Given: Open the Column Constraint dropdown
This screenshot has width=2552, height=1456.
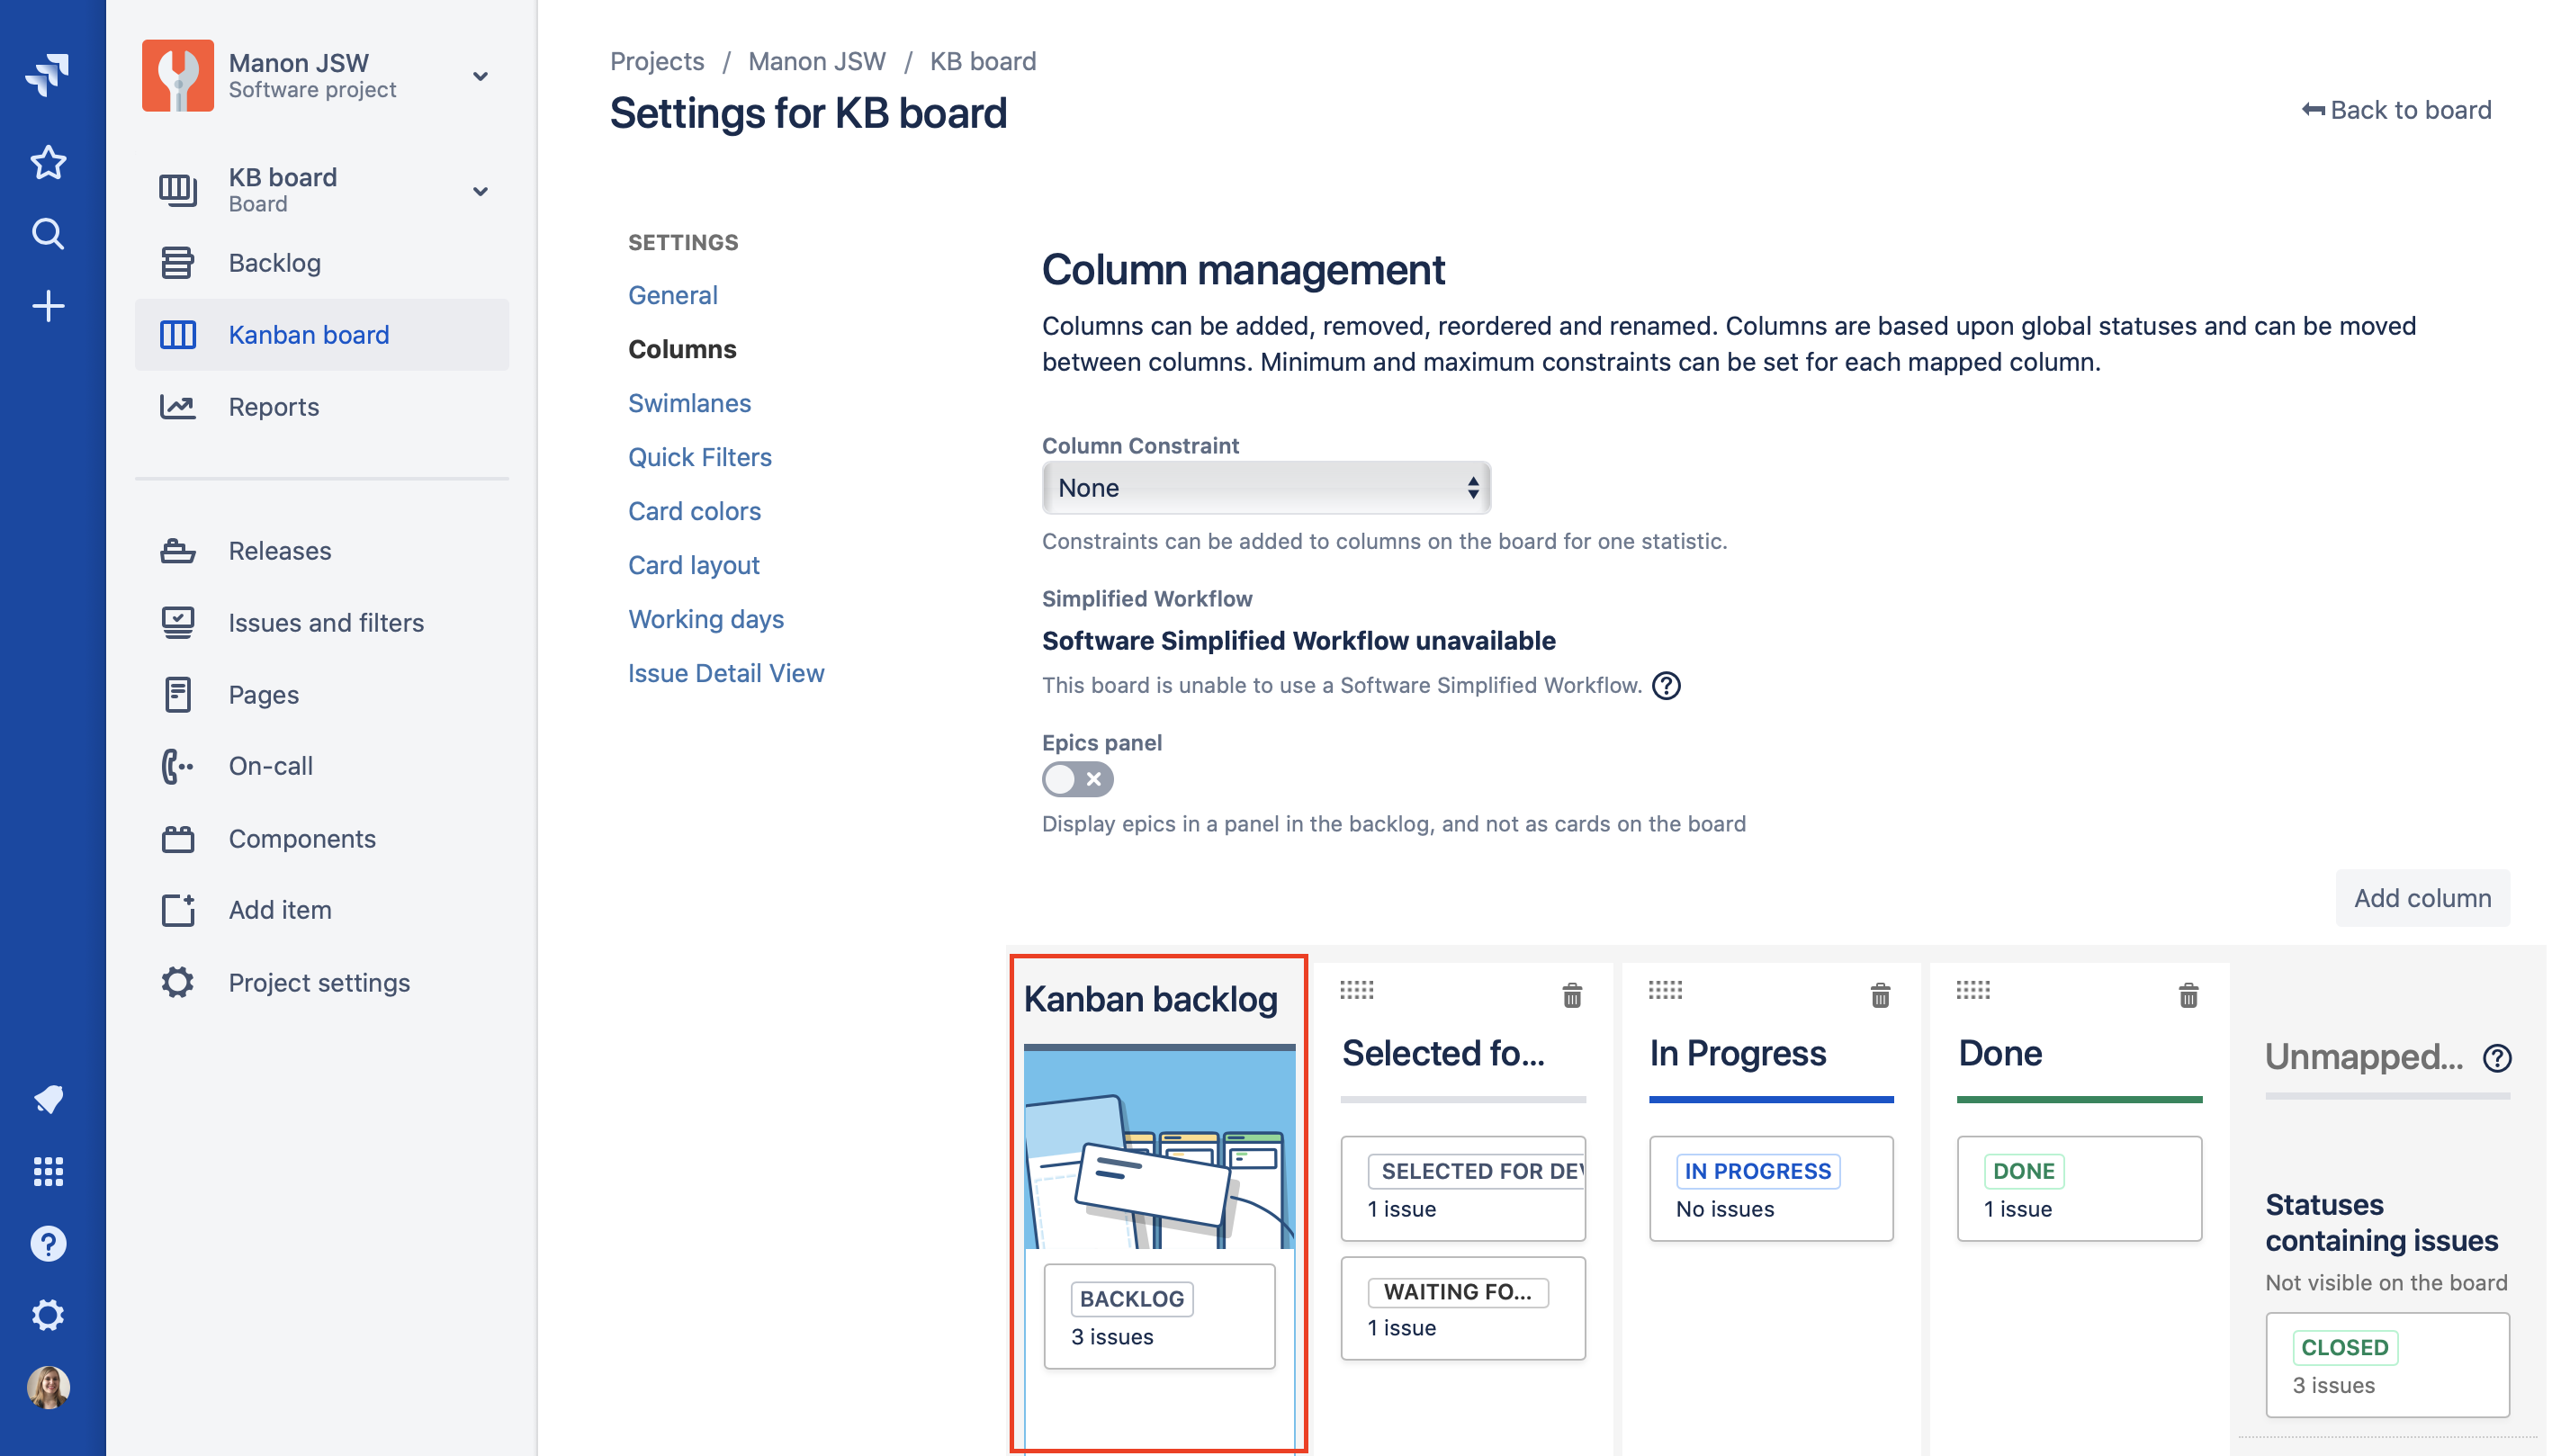Looking at the screenshot, I should pos(1266,488).
